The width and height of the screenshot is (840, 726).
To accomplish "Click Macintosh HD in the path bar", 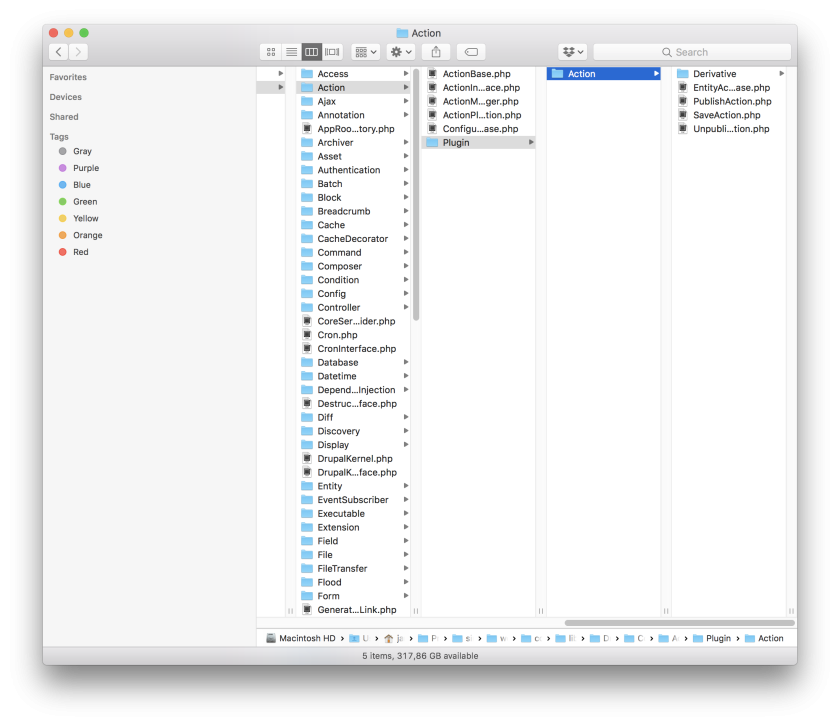I will 307,638.
